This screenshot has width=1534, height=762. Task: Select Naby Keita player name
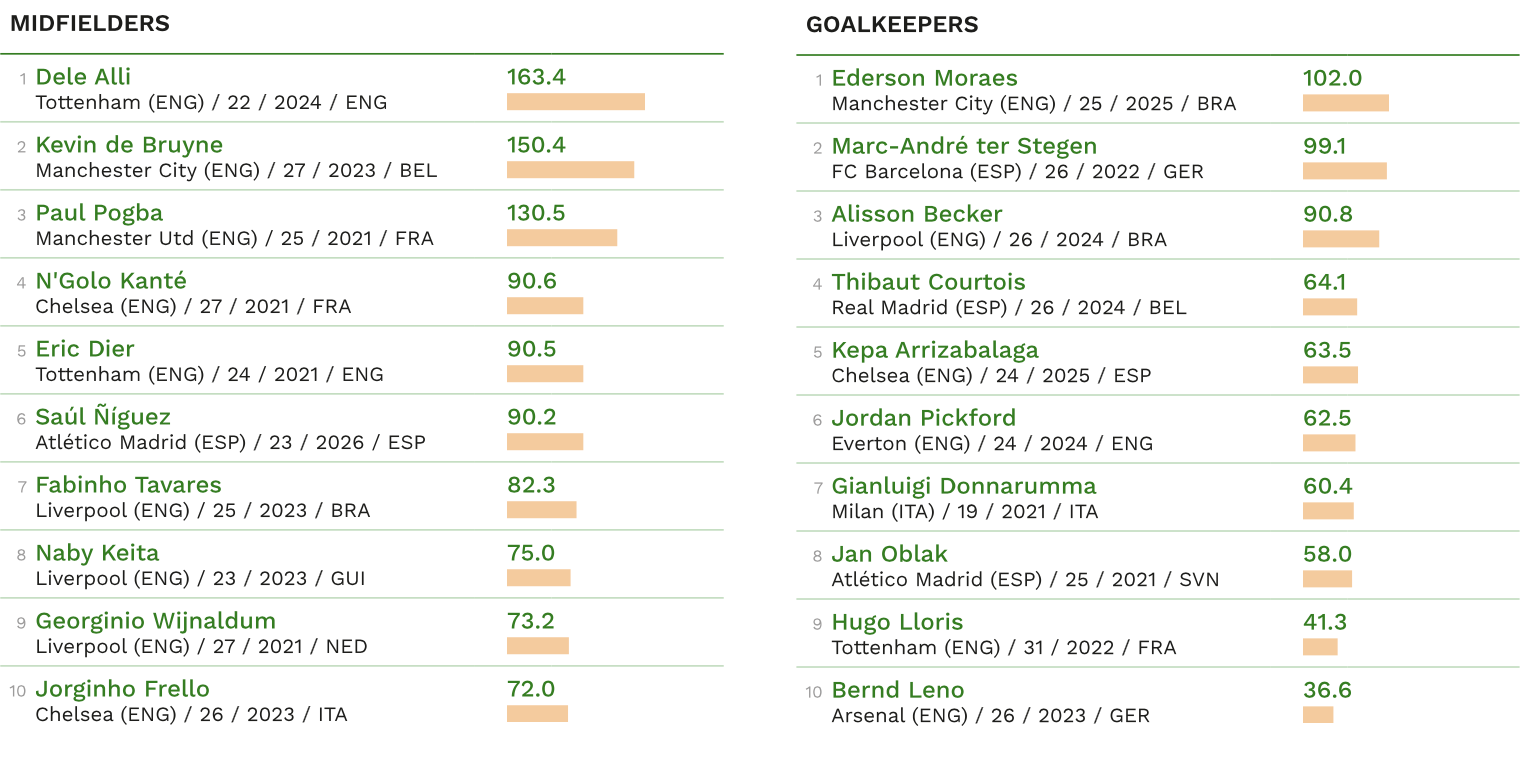97,553
